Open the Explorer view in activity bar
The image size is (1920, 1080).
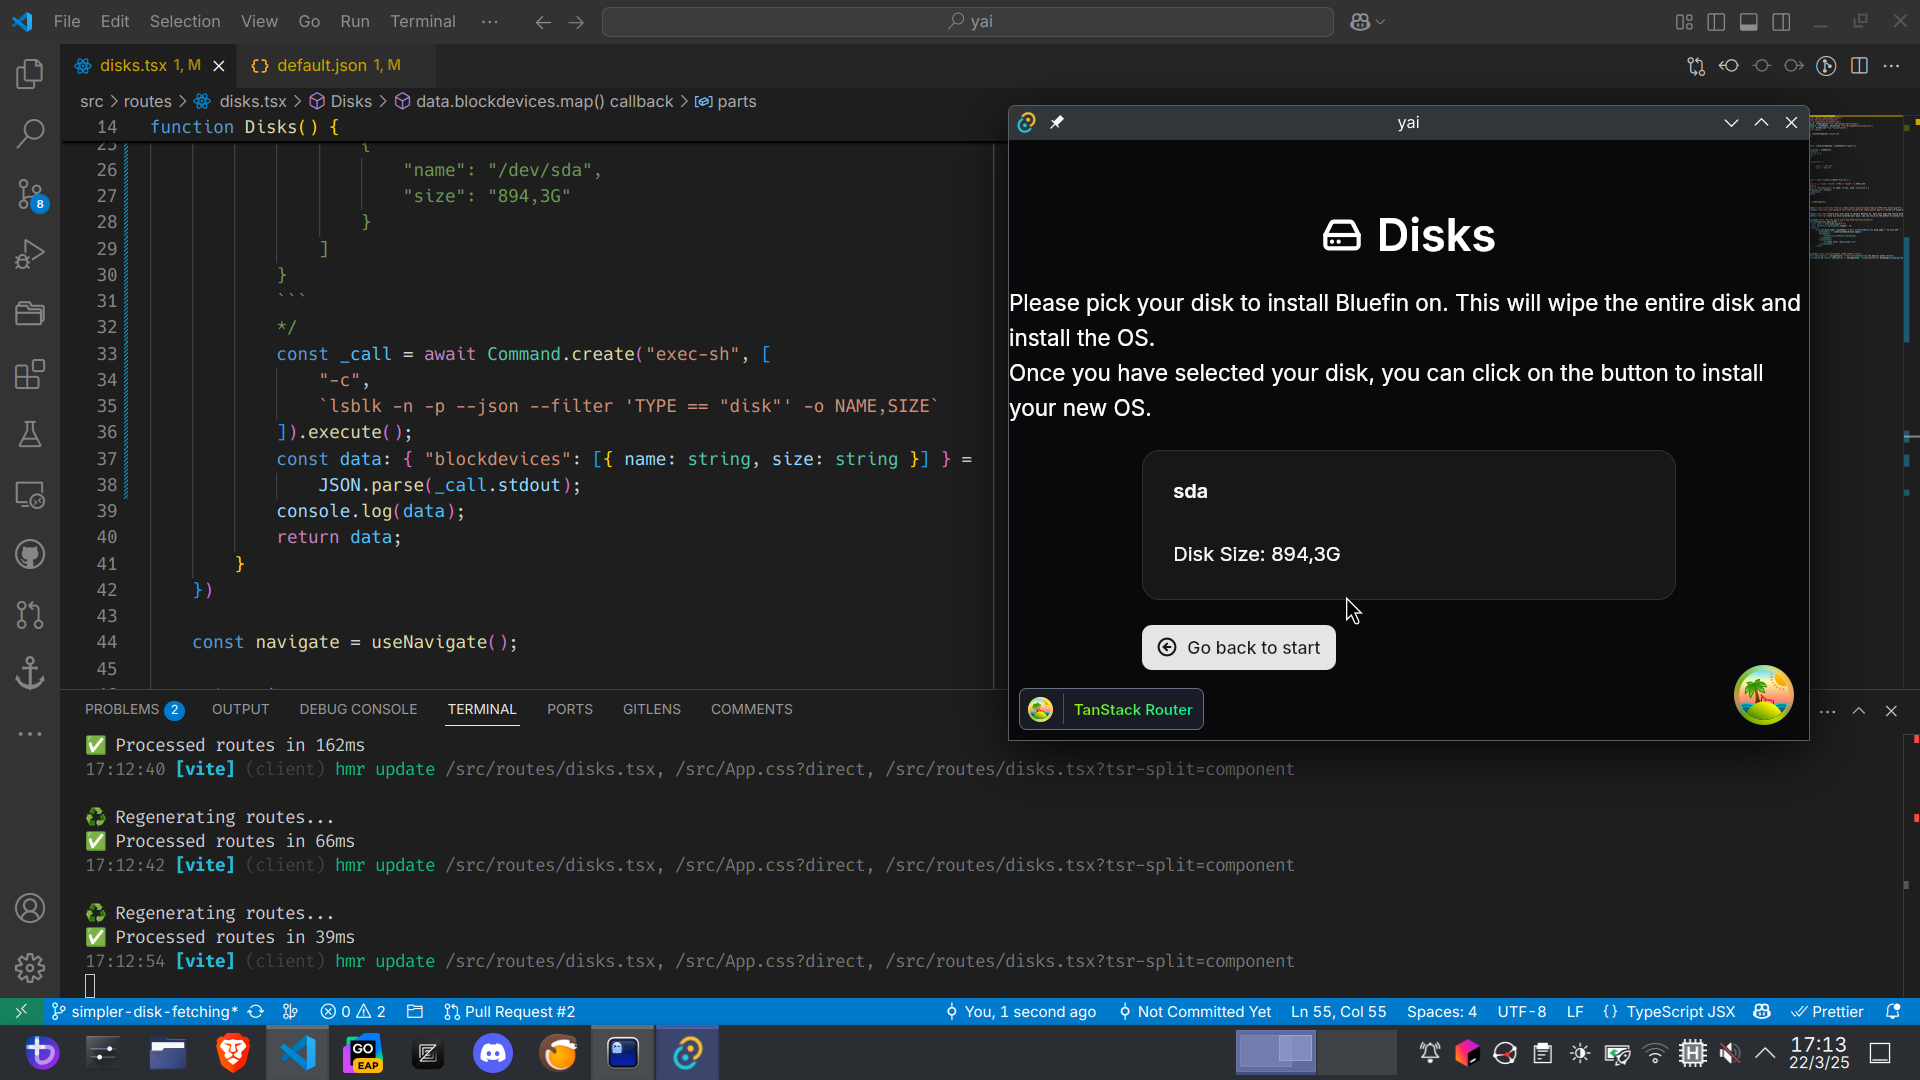(x=30, y=74)
